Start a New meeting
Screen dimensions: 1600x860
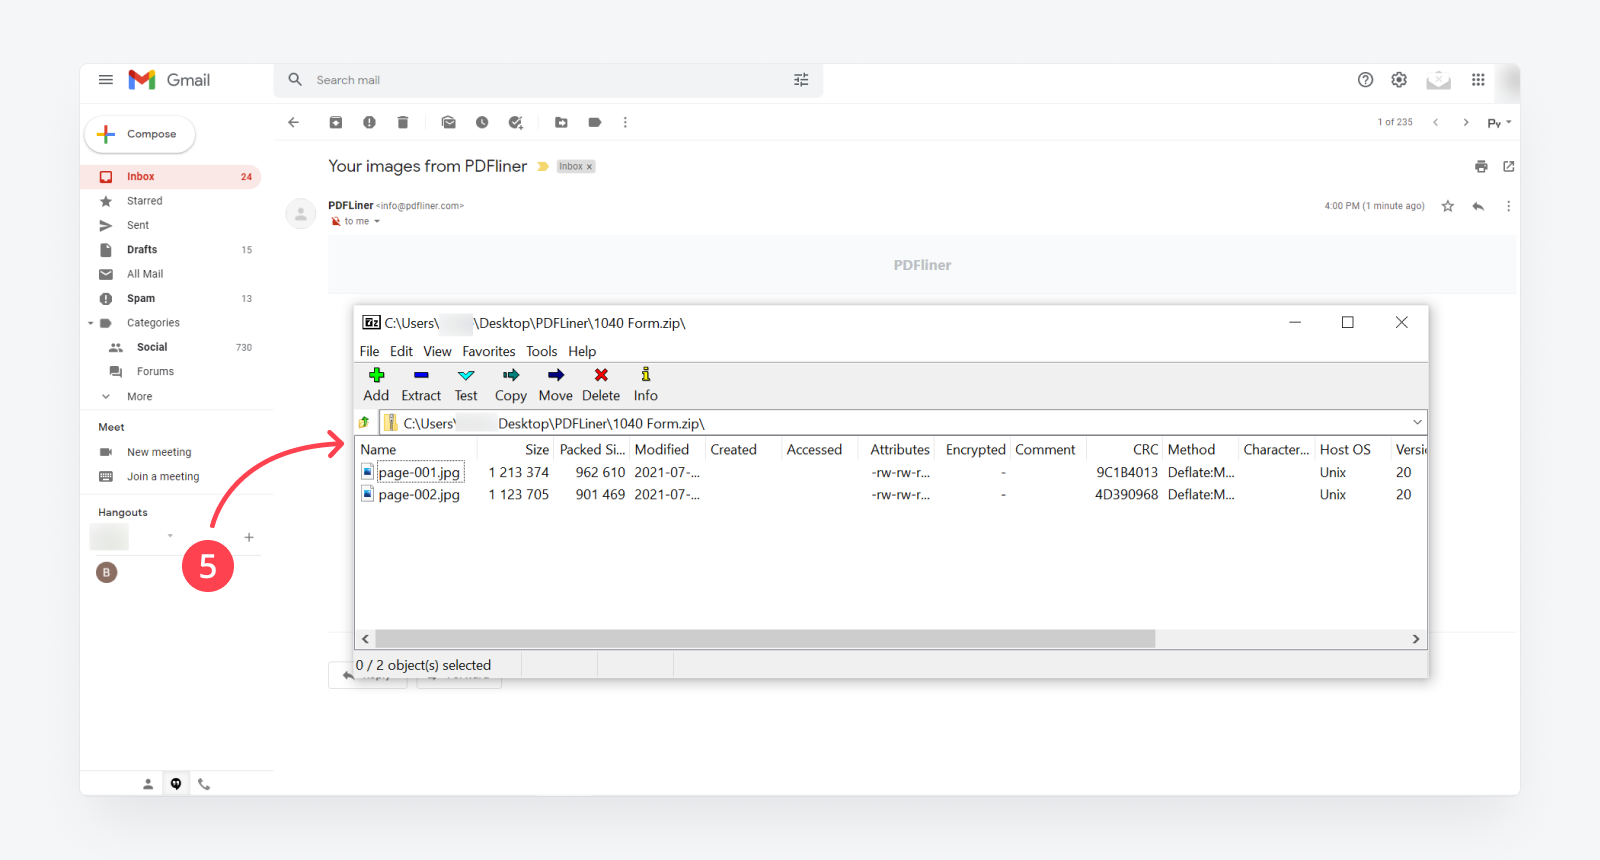[x=159, y=452]
